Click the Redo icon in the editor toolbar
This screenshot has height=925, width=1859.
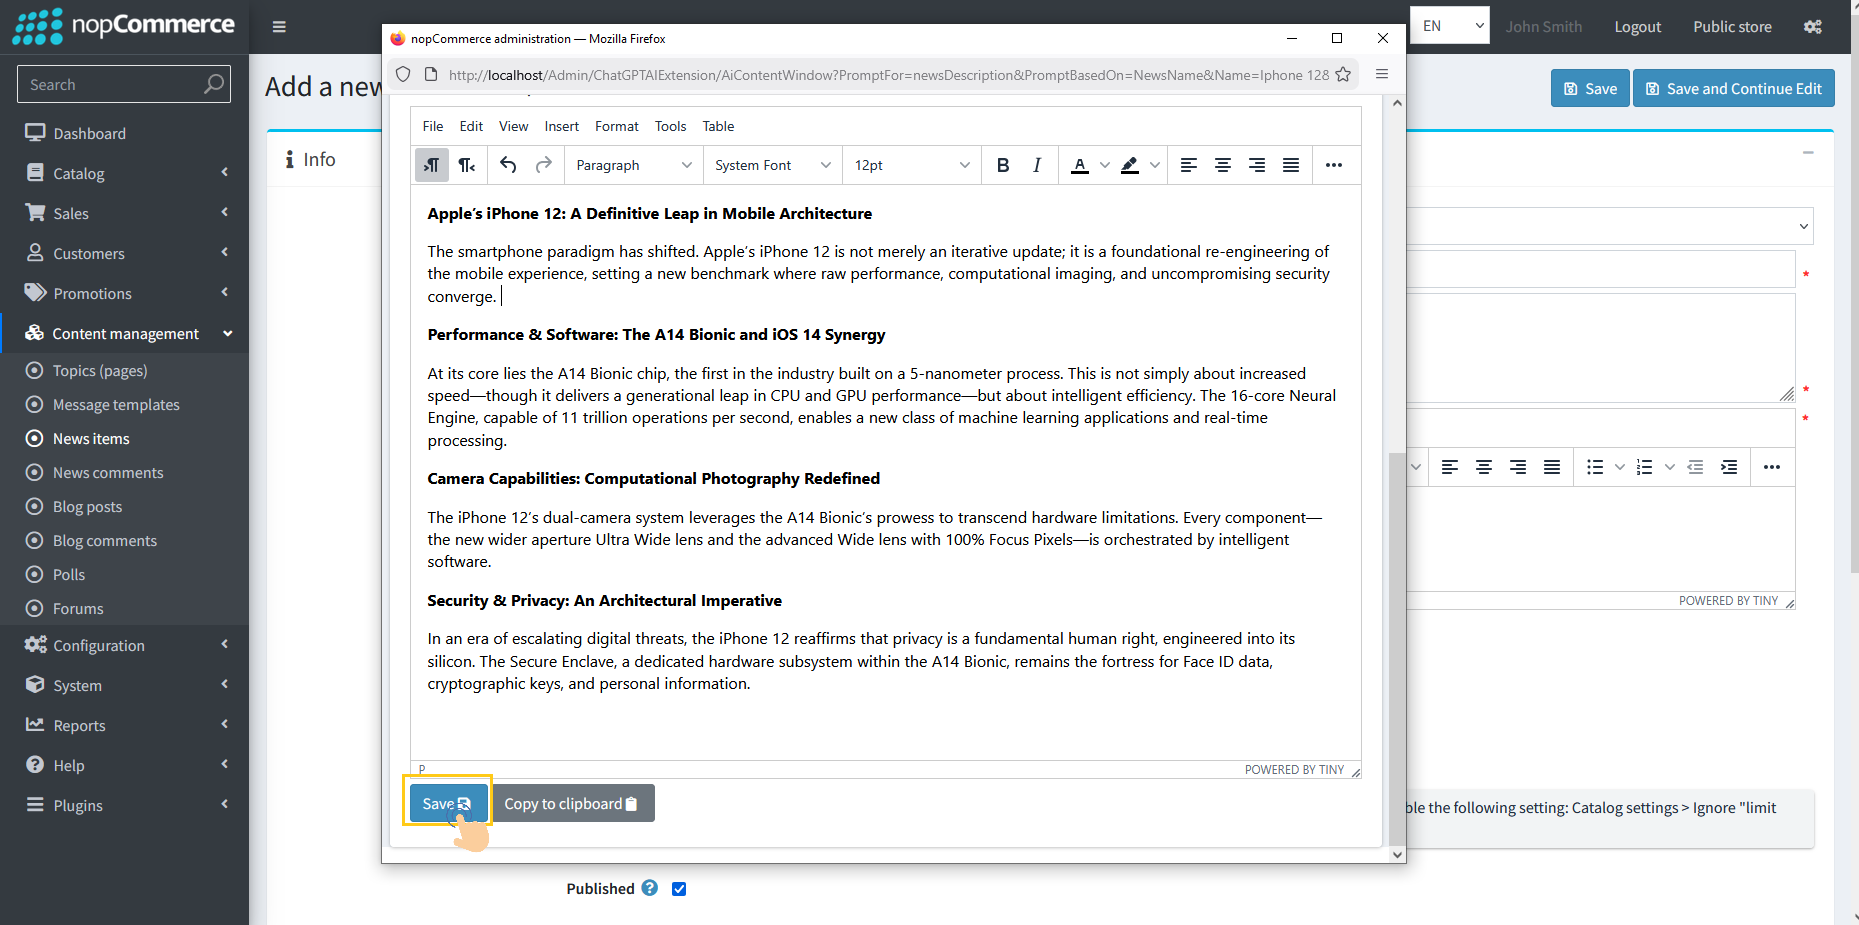(542, 165)
